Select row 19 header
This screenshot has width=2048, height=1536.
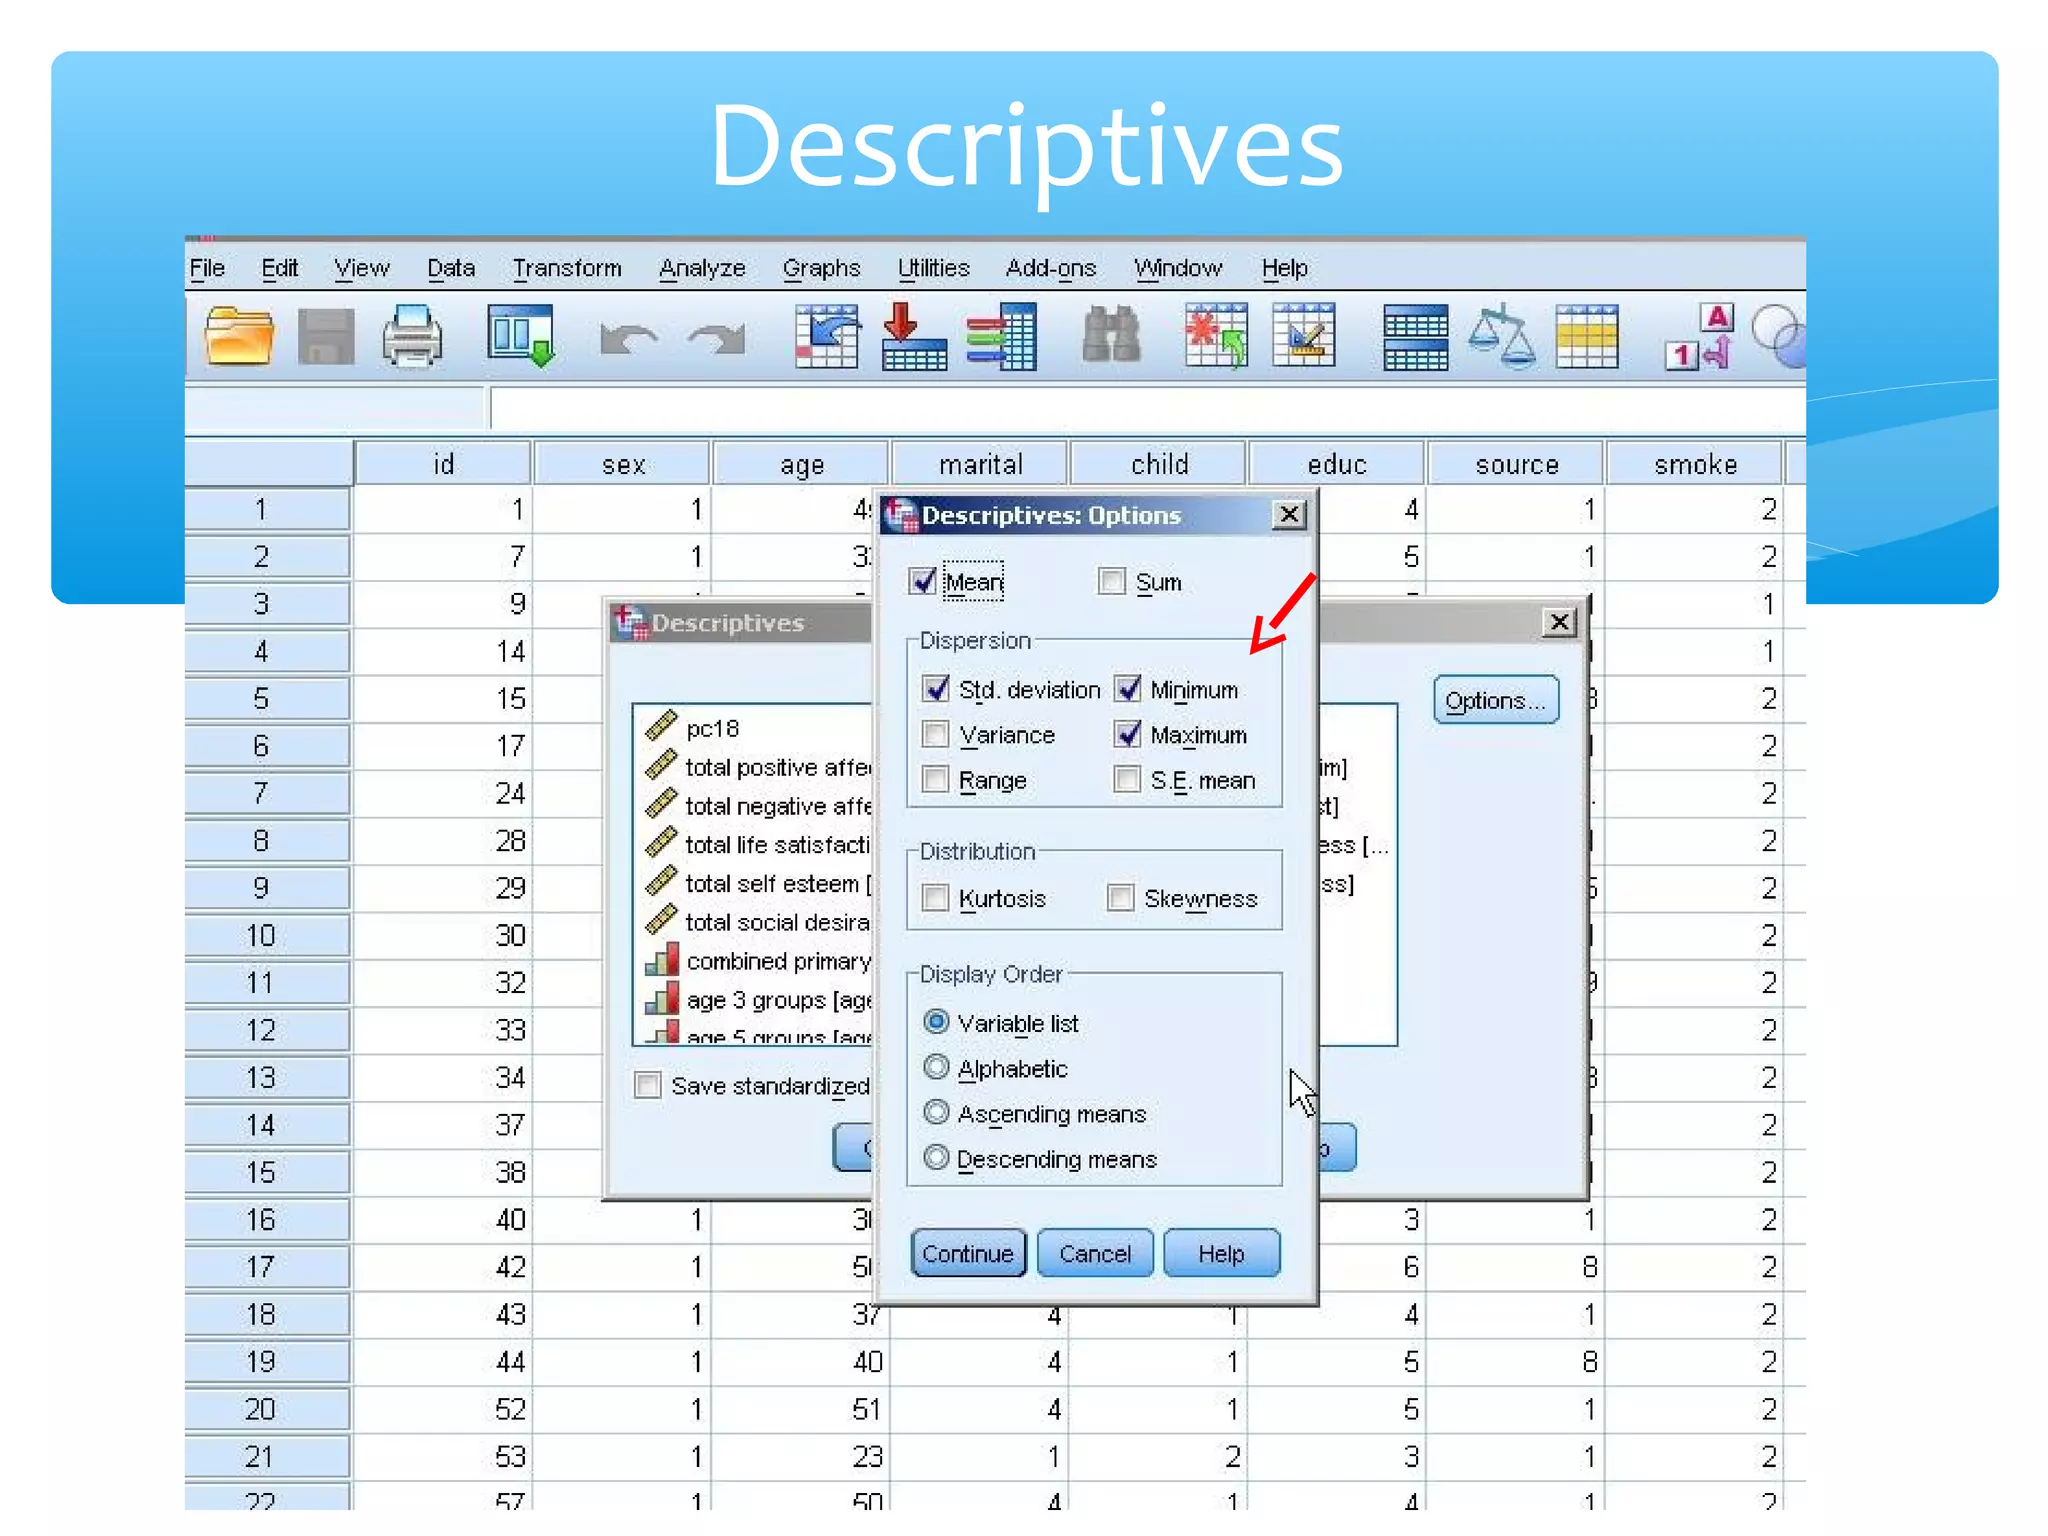[267, 1362]
